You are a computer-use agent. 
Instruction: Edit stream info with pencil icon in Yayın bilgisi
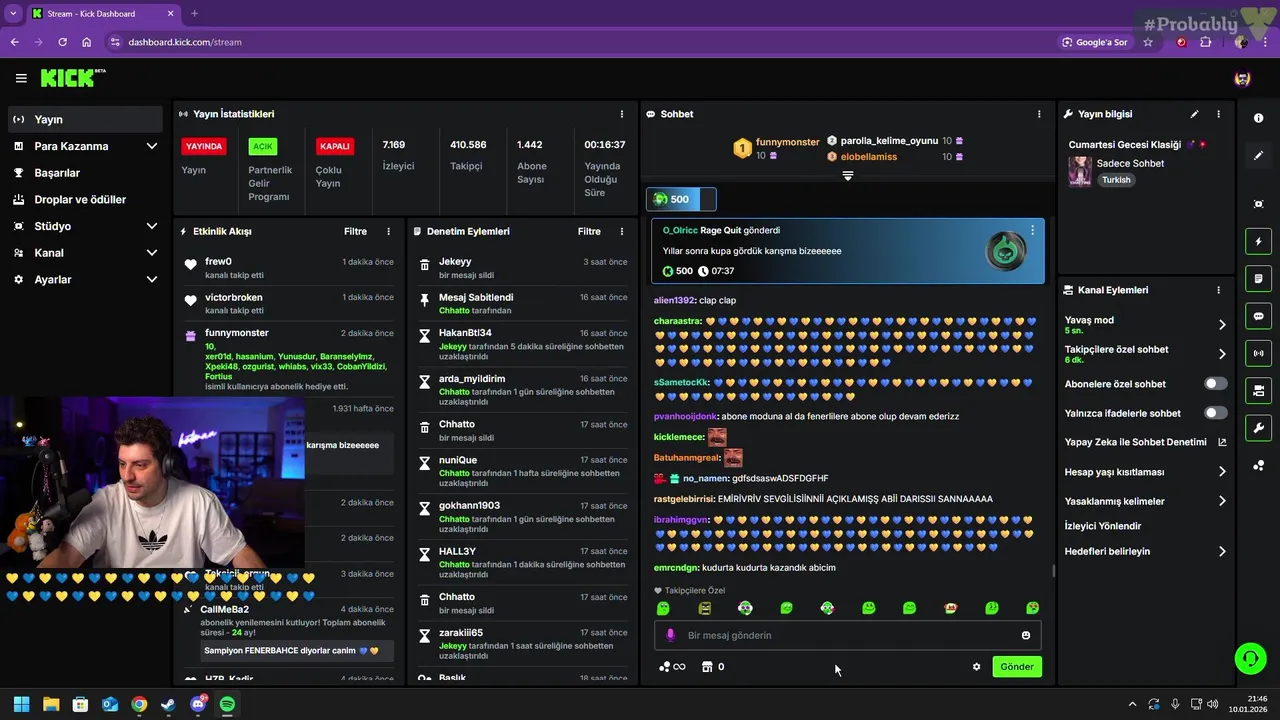(x=1194, y=114)
